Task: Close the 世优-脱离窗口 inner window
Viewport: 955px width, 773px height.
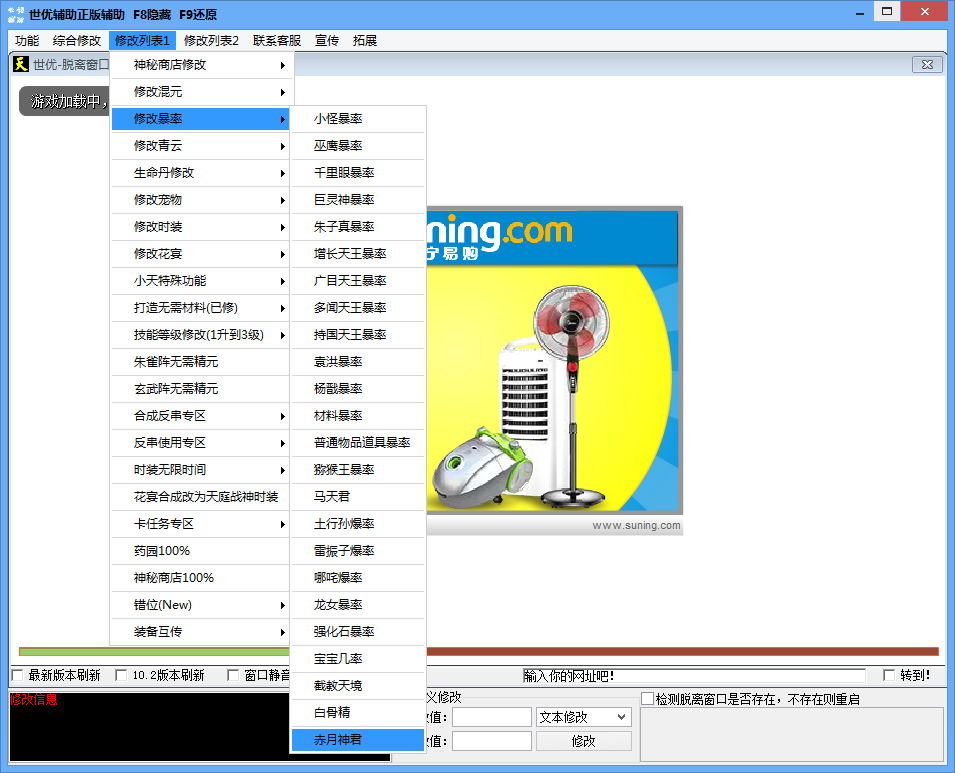Action: click(927, 64)
